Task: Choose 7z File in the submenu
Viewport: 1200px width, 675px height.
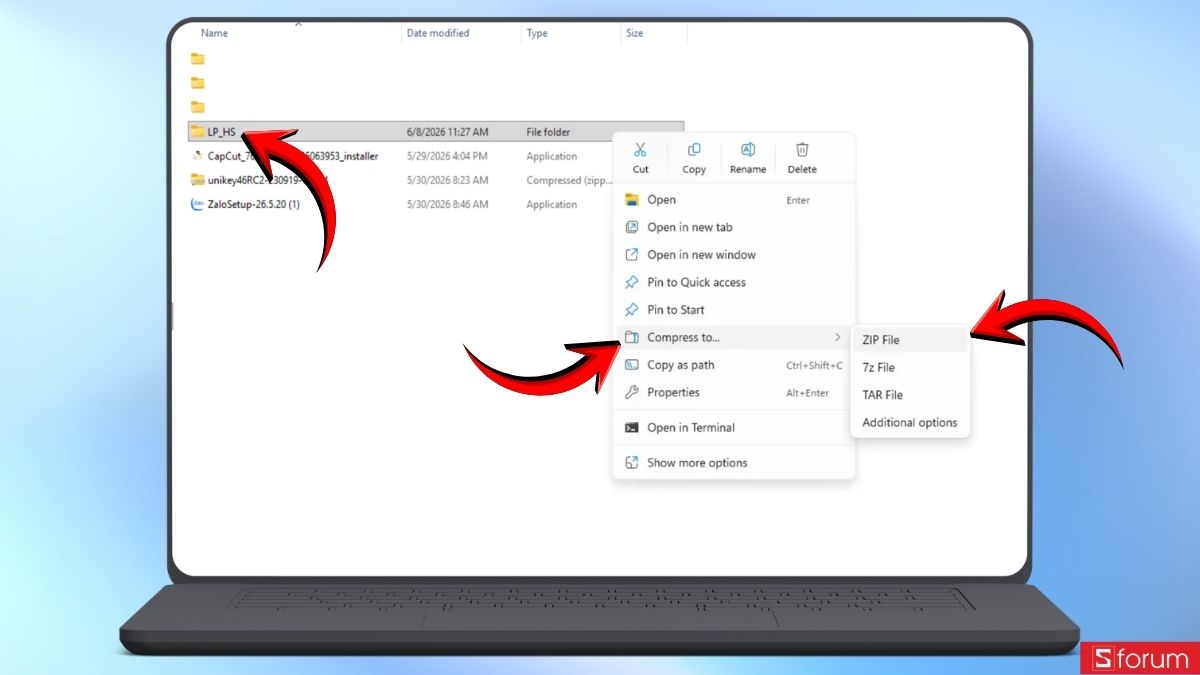Action: [910, 367]
